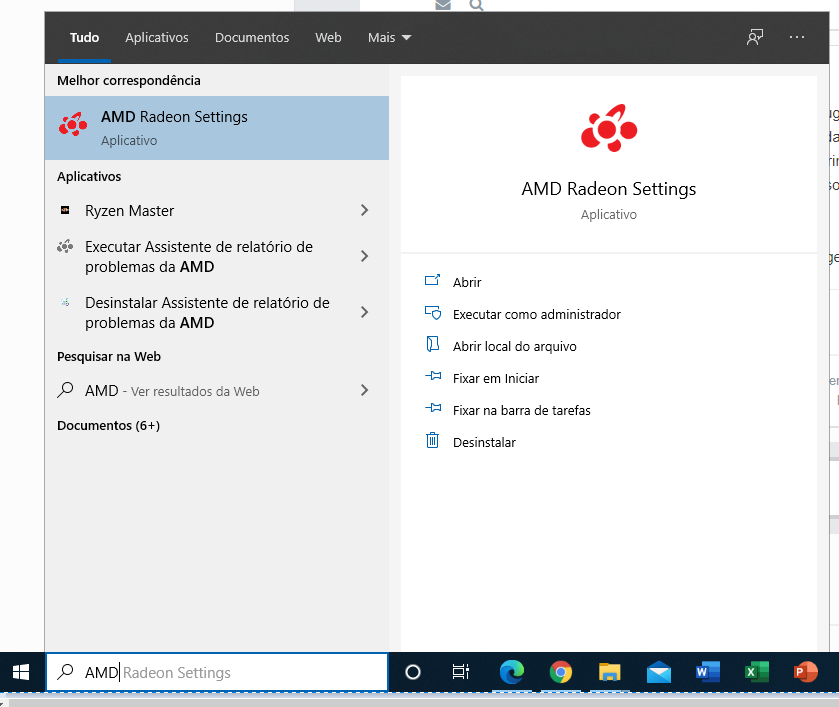Screen dimensions: 839x707
Task: Launch Google Chrome from the taskbar
Action: tap(560, 672)
